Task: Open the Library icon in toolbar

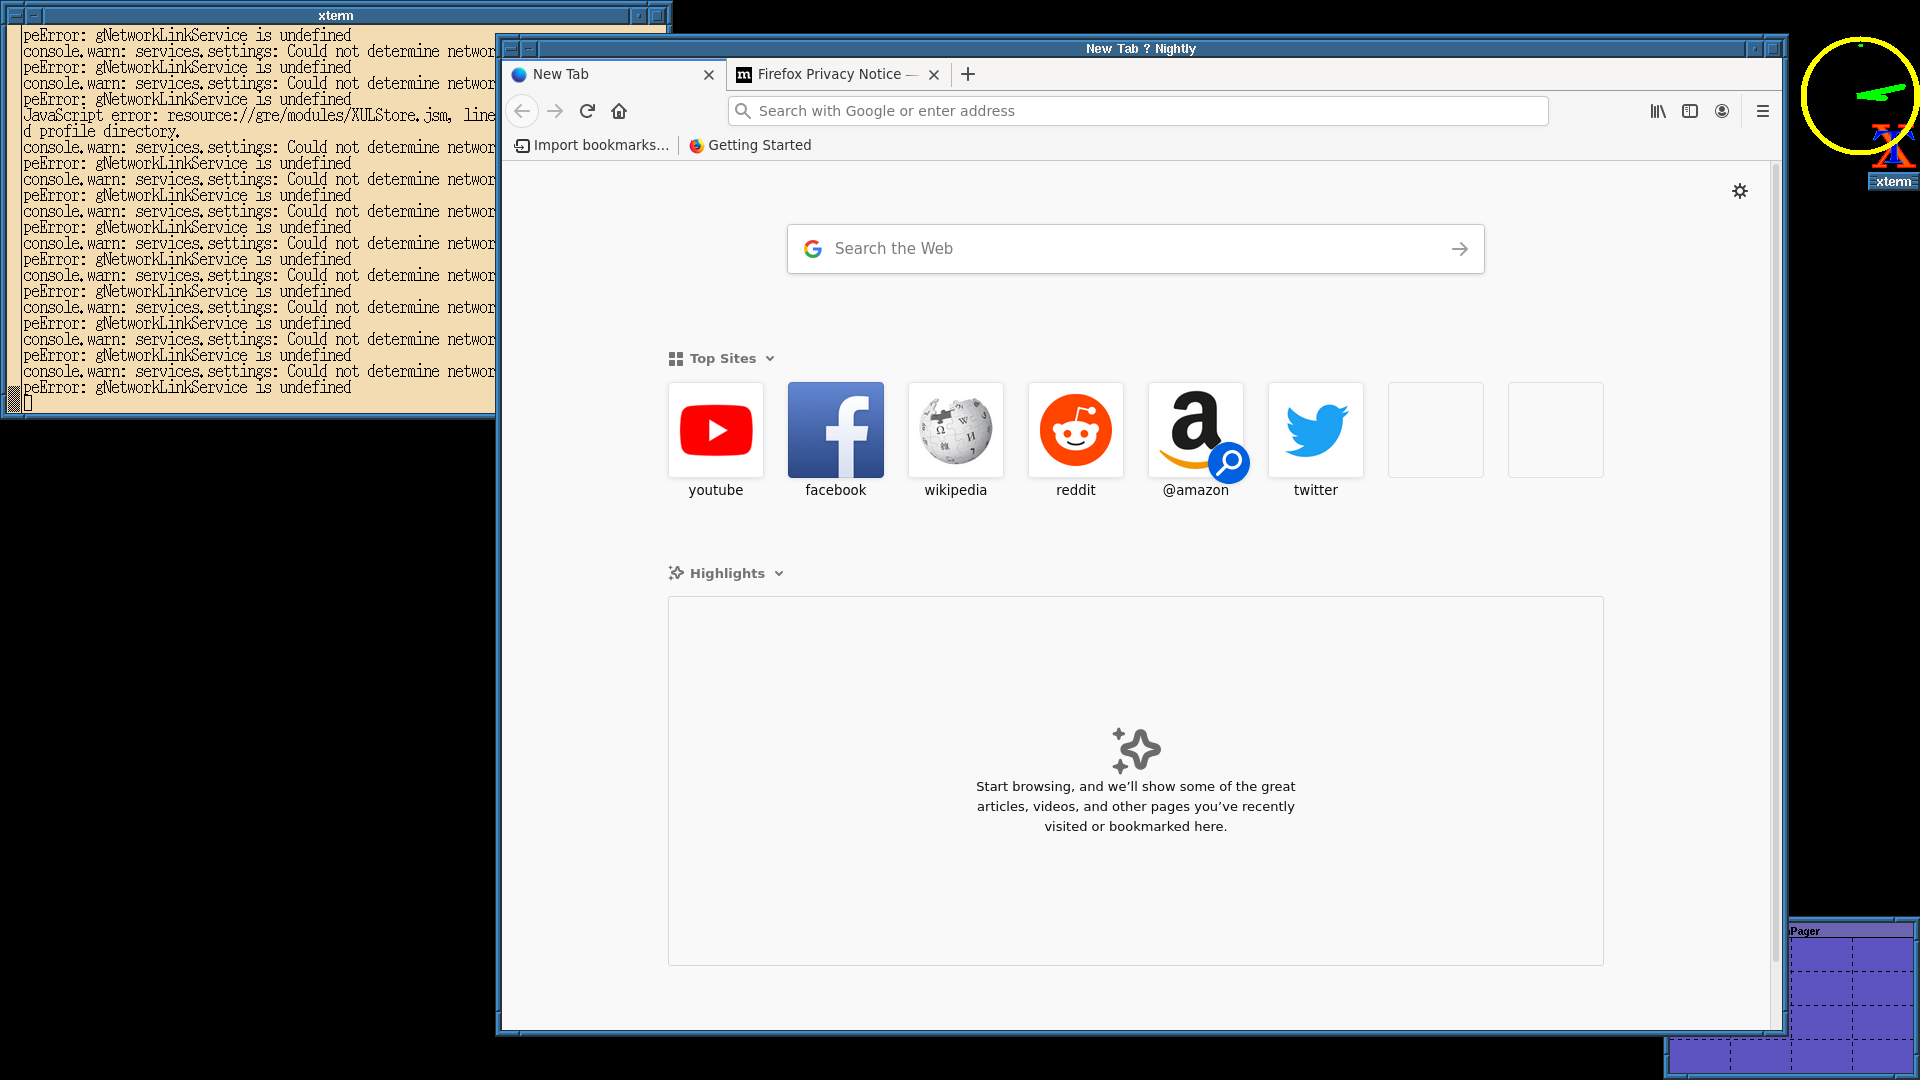Action: pyautogui.click(x=1658, y=111)
